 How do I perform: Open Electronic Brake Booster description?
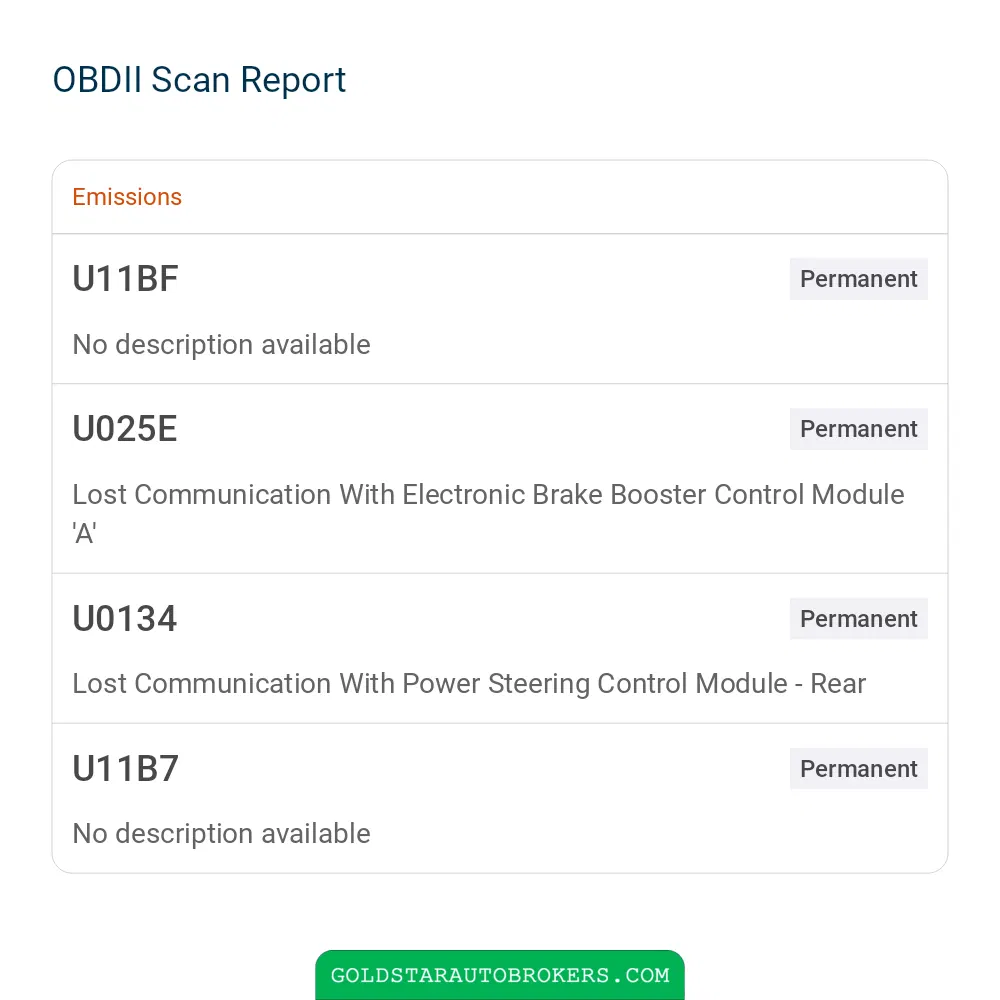point(488,513)
